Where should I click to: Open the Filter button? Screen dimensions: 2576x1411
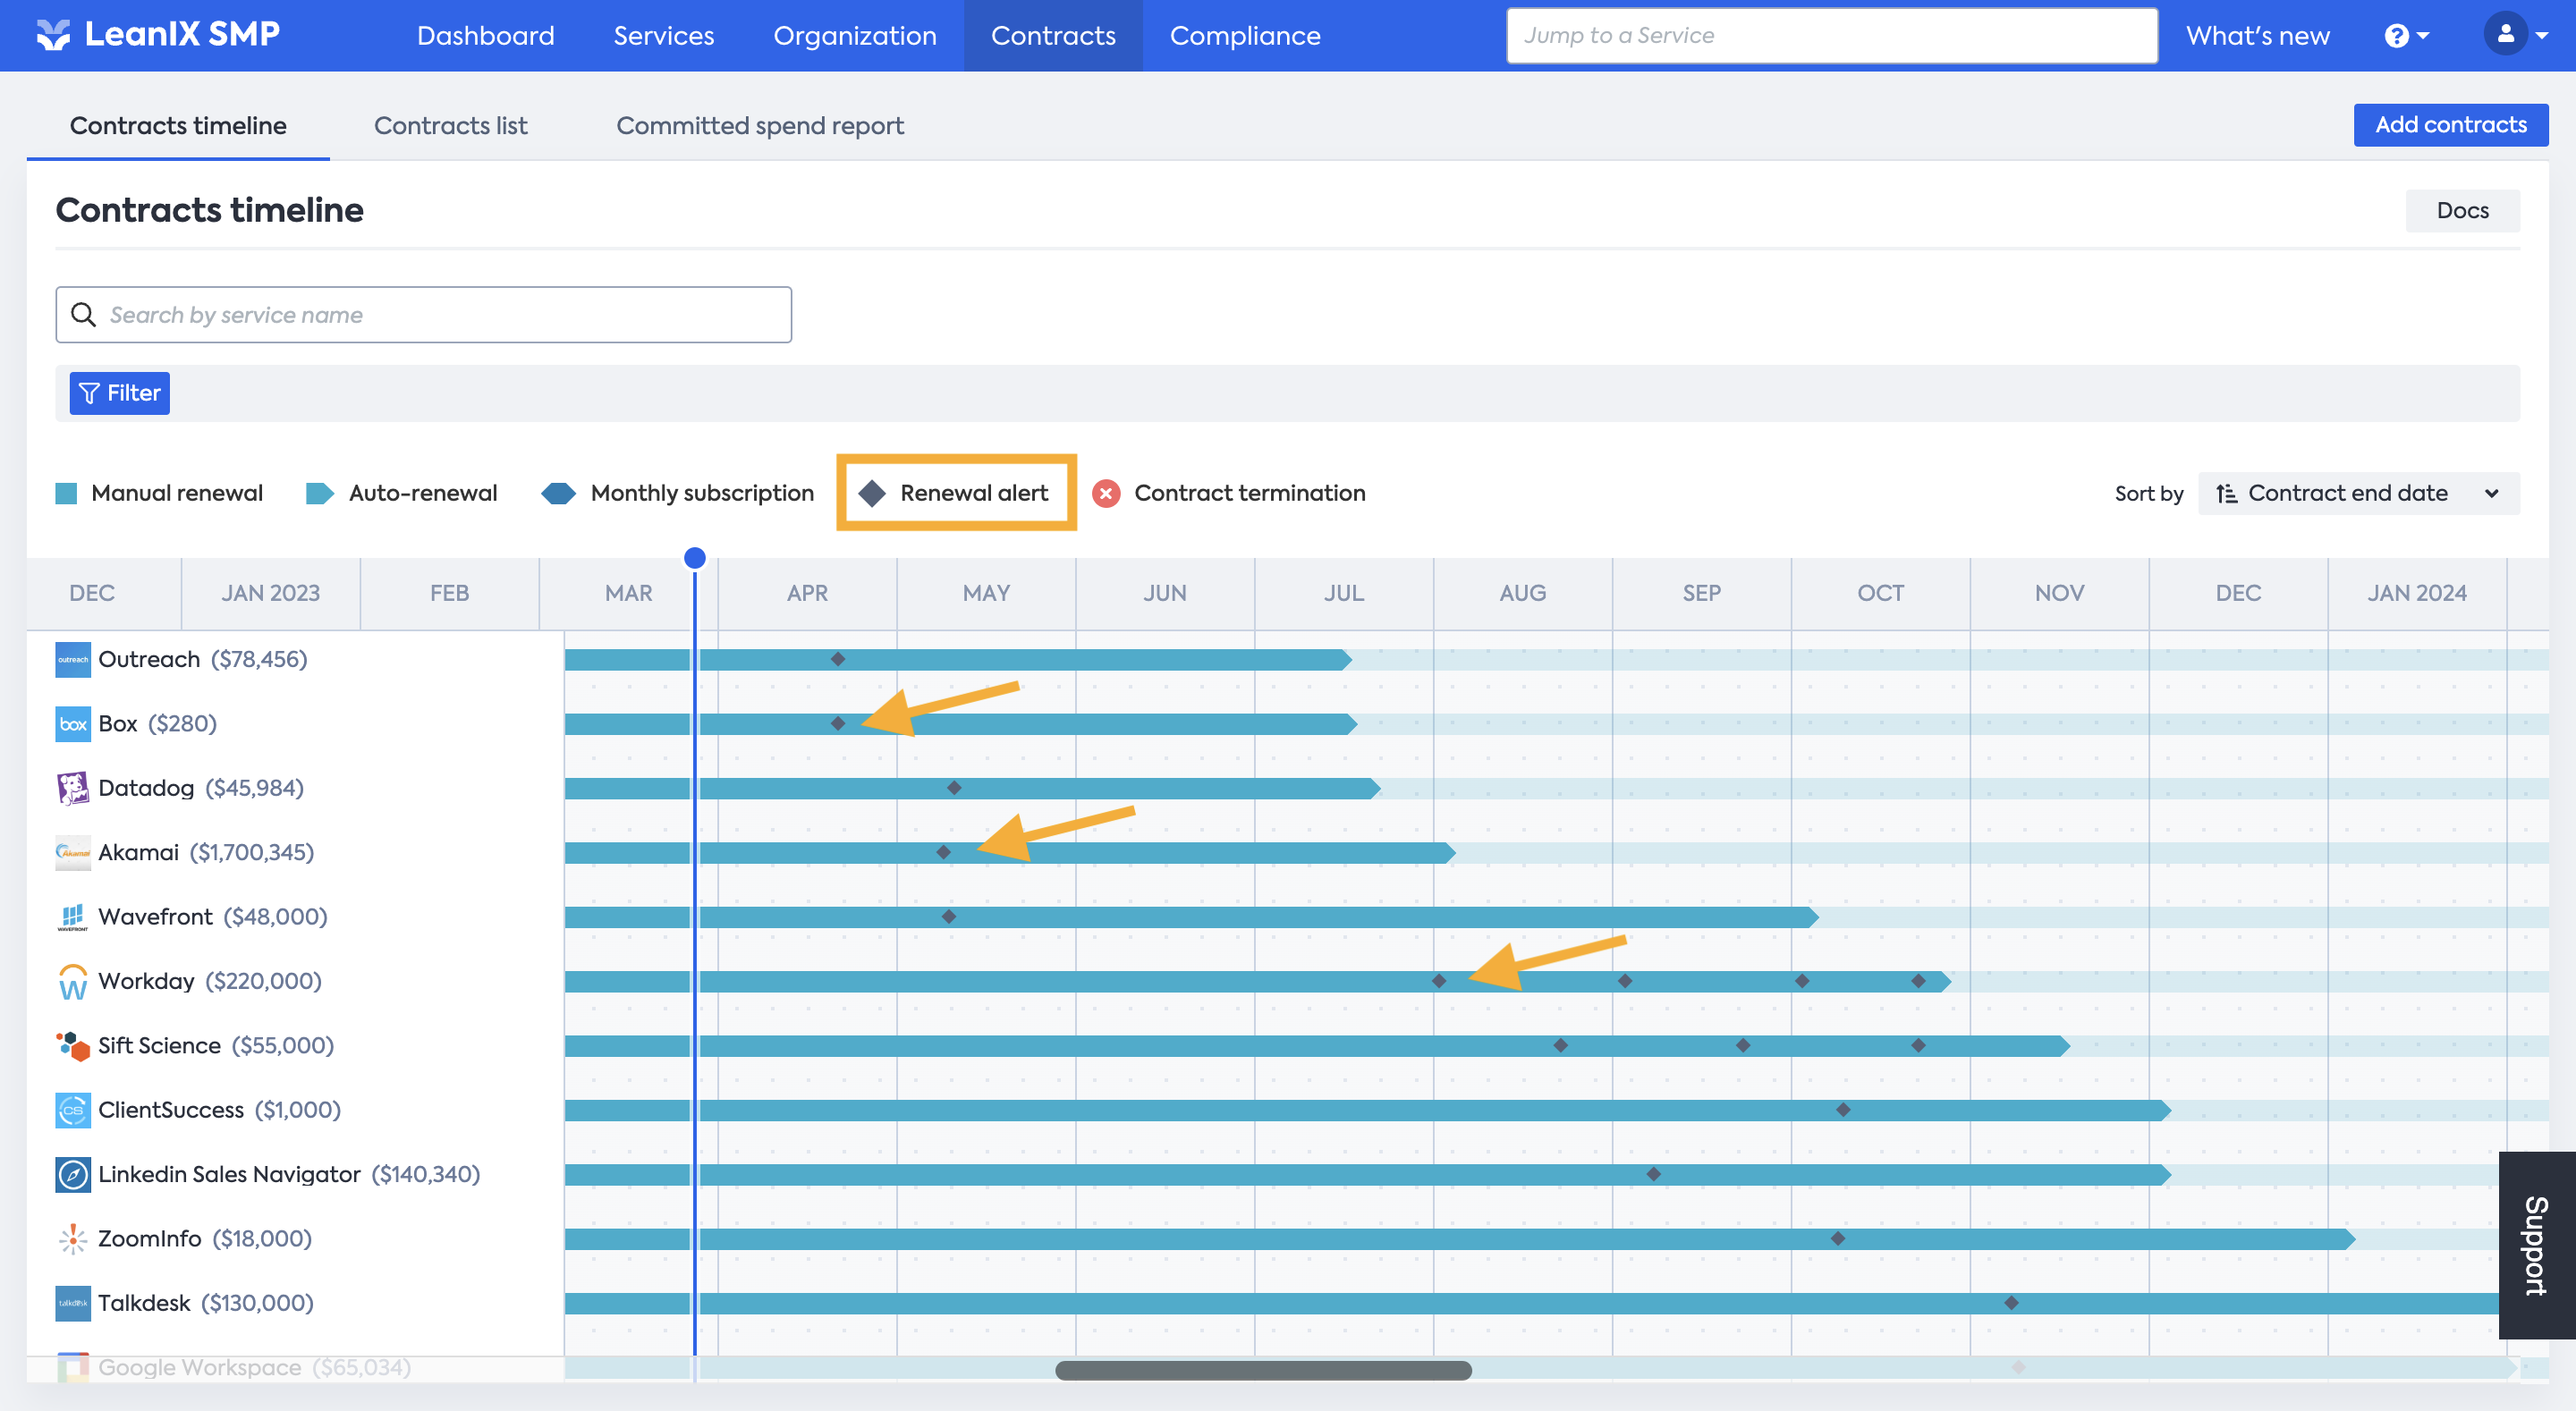[119, 393]
